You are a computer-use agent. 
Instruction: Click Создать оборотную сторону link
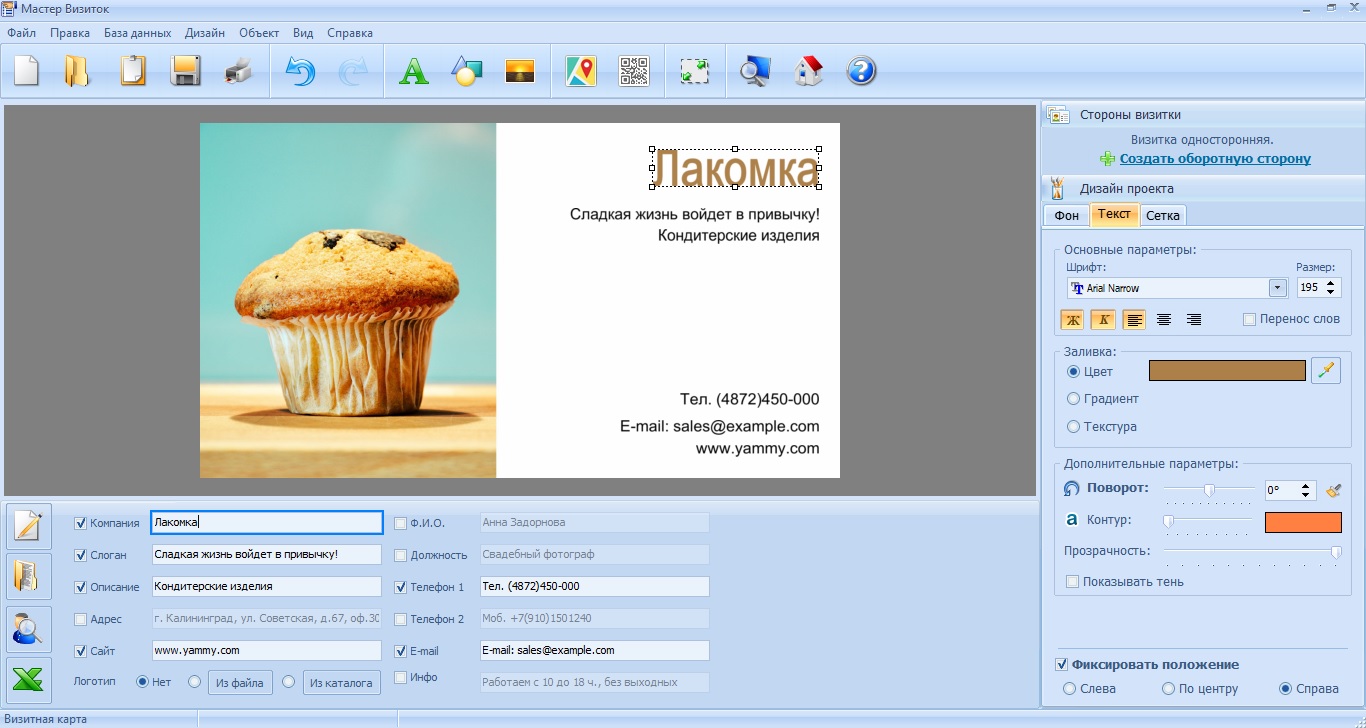1214,159
